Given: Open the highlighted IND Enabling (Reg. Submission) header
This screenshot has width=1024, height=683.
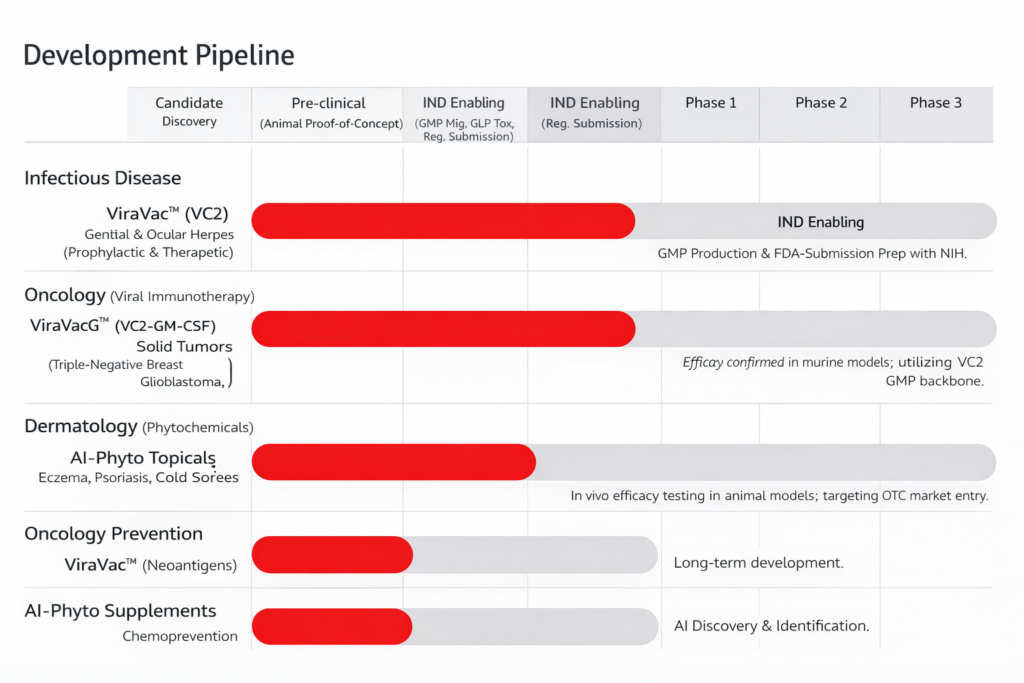Looking at the screenshot, I should tap(594, 112).
